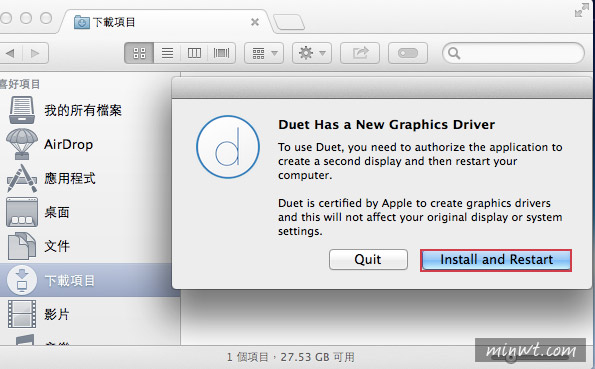Click the Finder search field
This screenshot has width=595, height=369.
click(513, 53)
